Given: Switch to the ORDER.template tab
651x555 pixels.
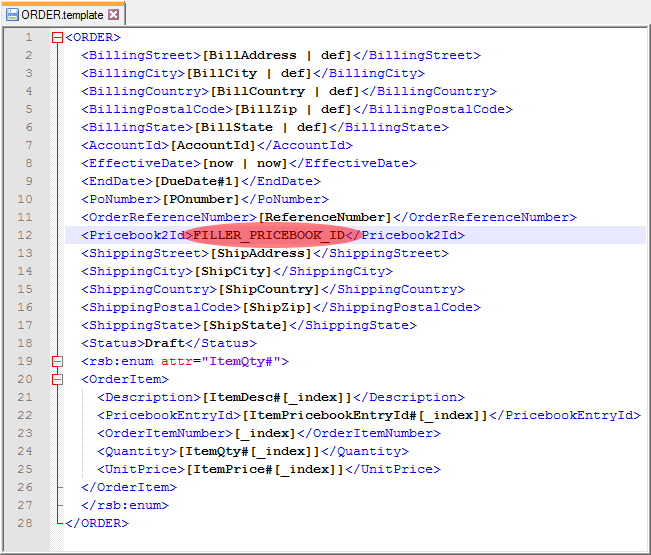Looking at the screenshot, I should tap(62, 15).
